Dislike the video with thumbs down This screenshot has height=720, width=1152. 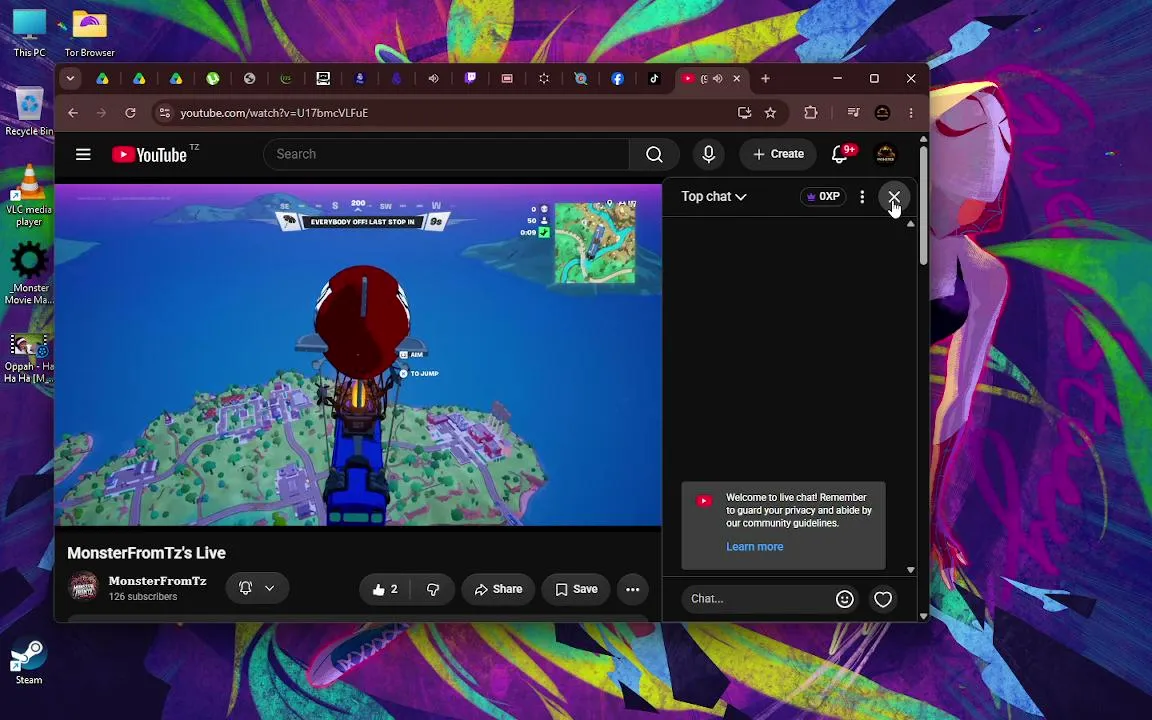pyautogui.click(x=433, y=589)
